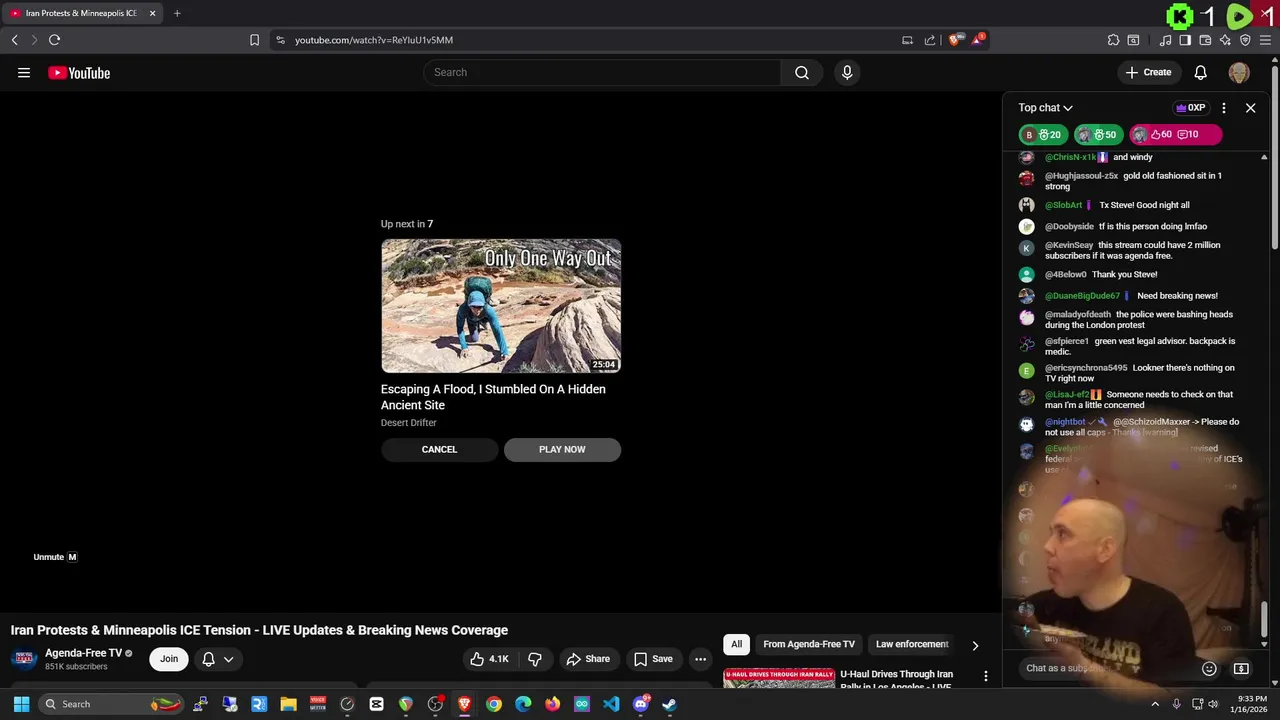Expand the Top chat dropdown
This screenshot has height=720, width=1280.
(1045, 108)
